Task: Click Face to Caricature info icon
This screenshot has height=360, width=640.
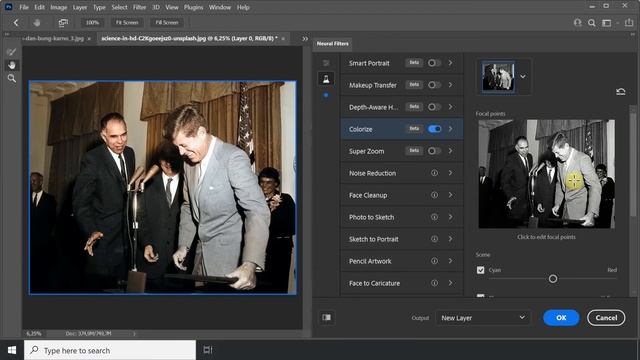Action: 434,283
